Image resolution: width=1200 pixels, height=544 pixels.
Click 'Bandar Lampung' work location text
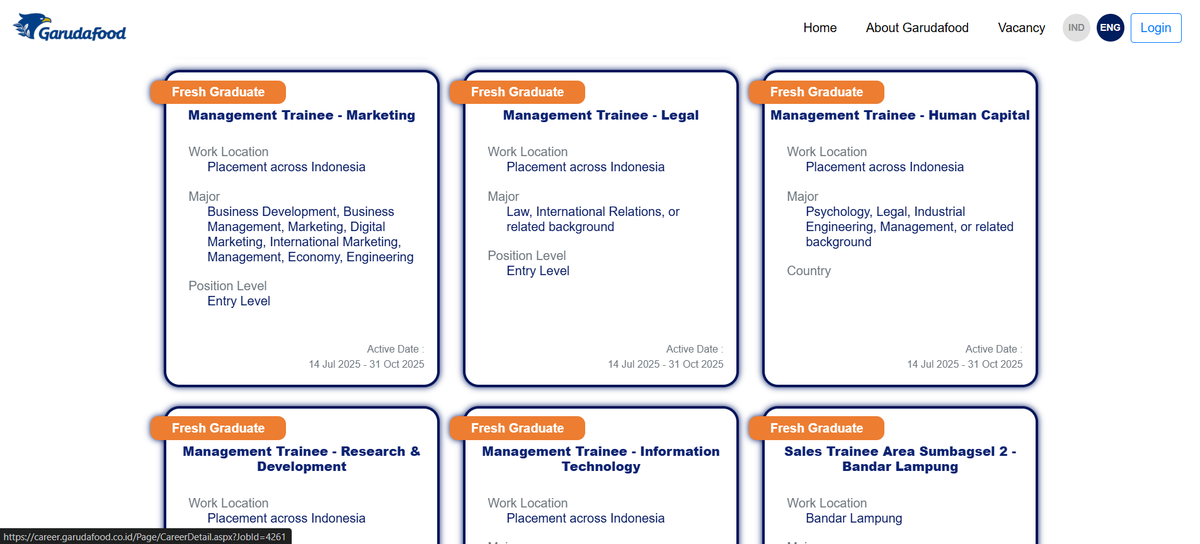854,518
